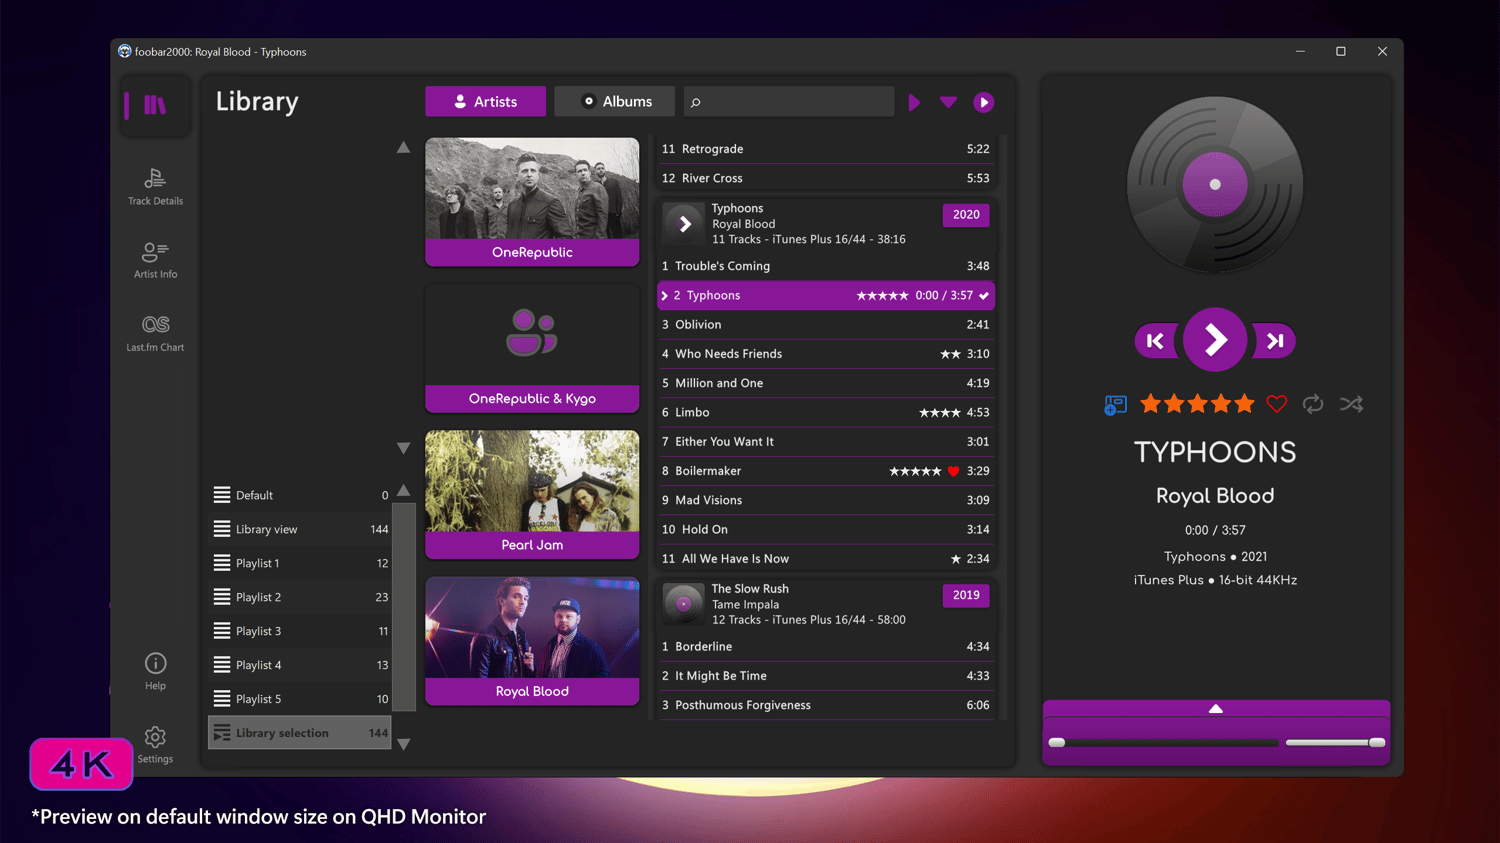This screenshot has width=1500, height=843.
Task: Click up arrow above the playlist list
Action: [403, 490]
